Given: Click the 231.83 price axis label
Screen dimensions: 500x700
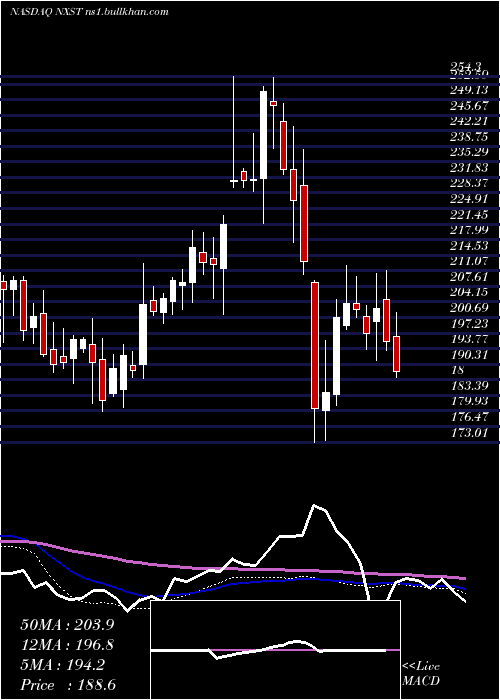Looking at the screenshot, I should point(468,168).
